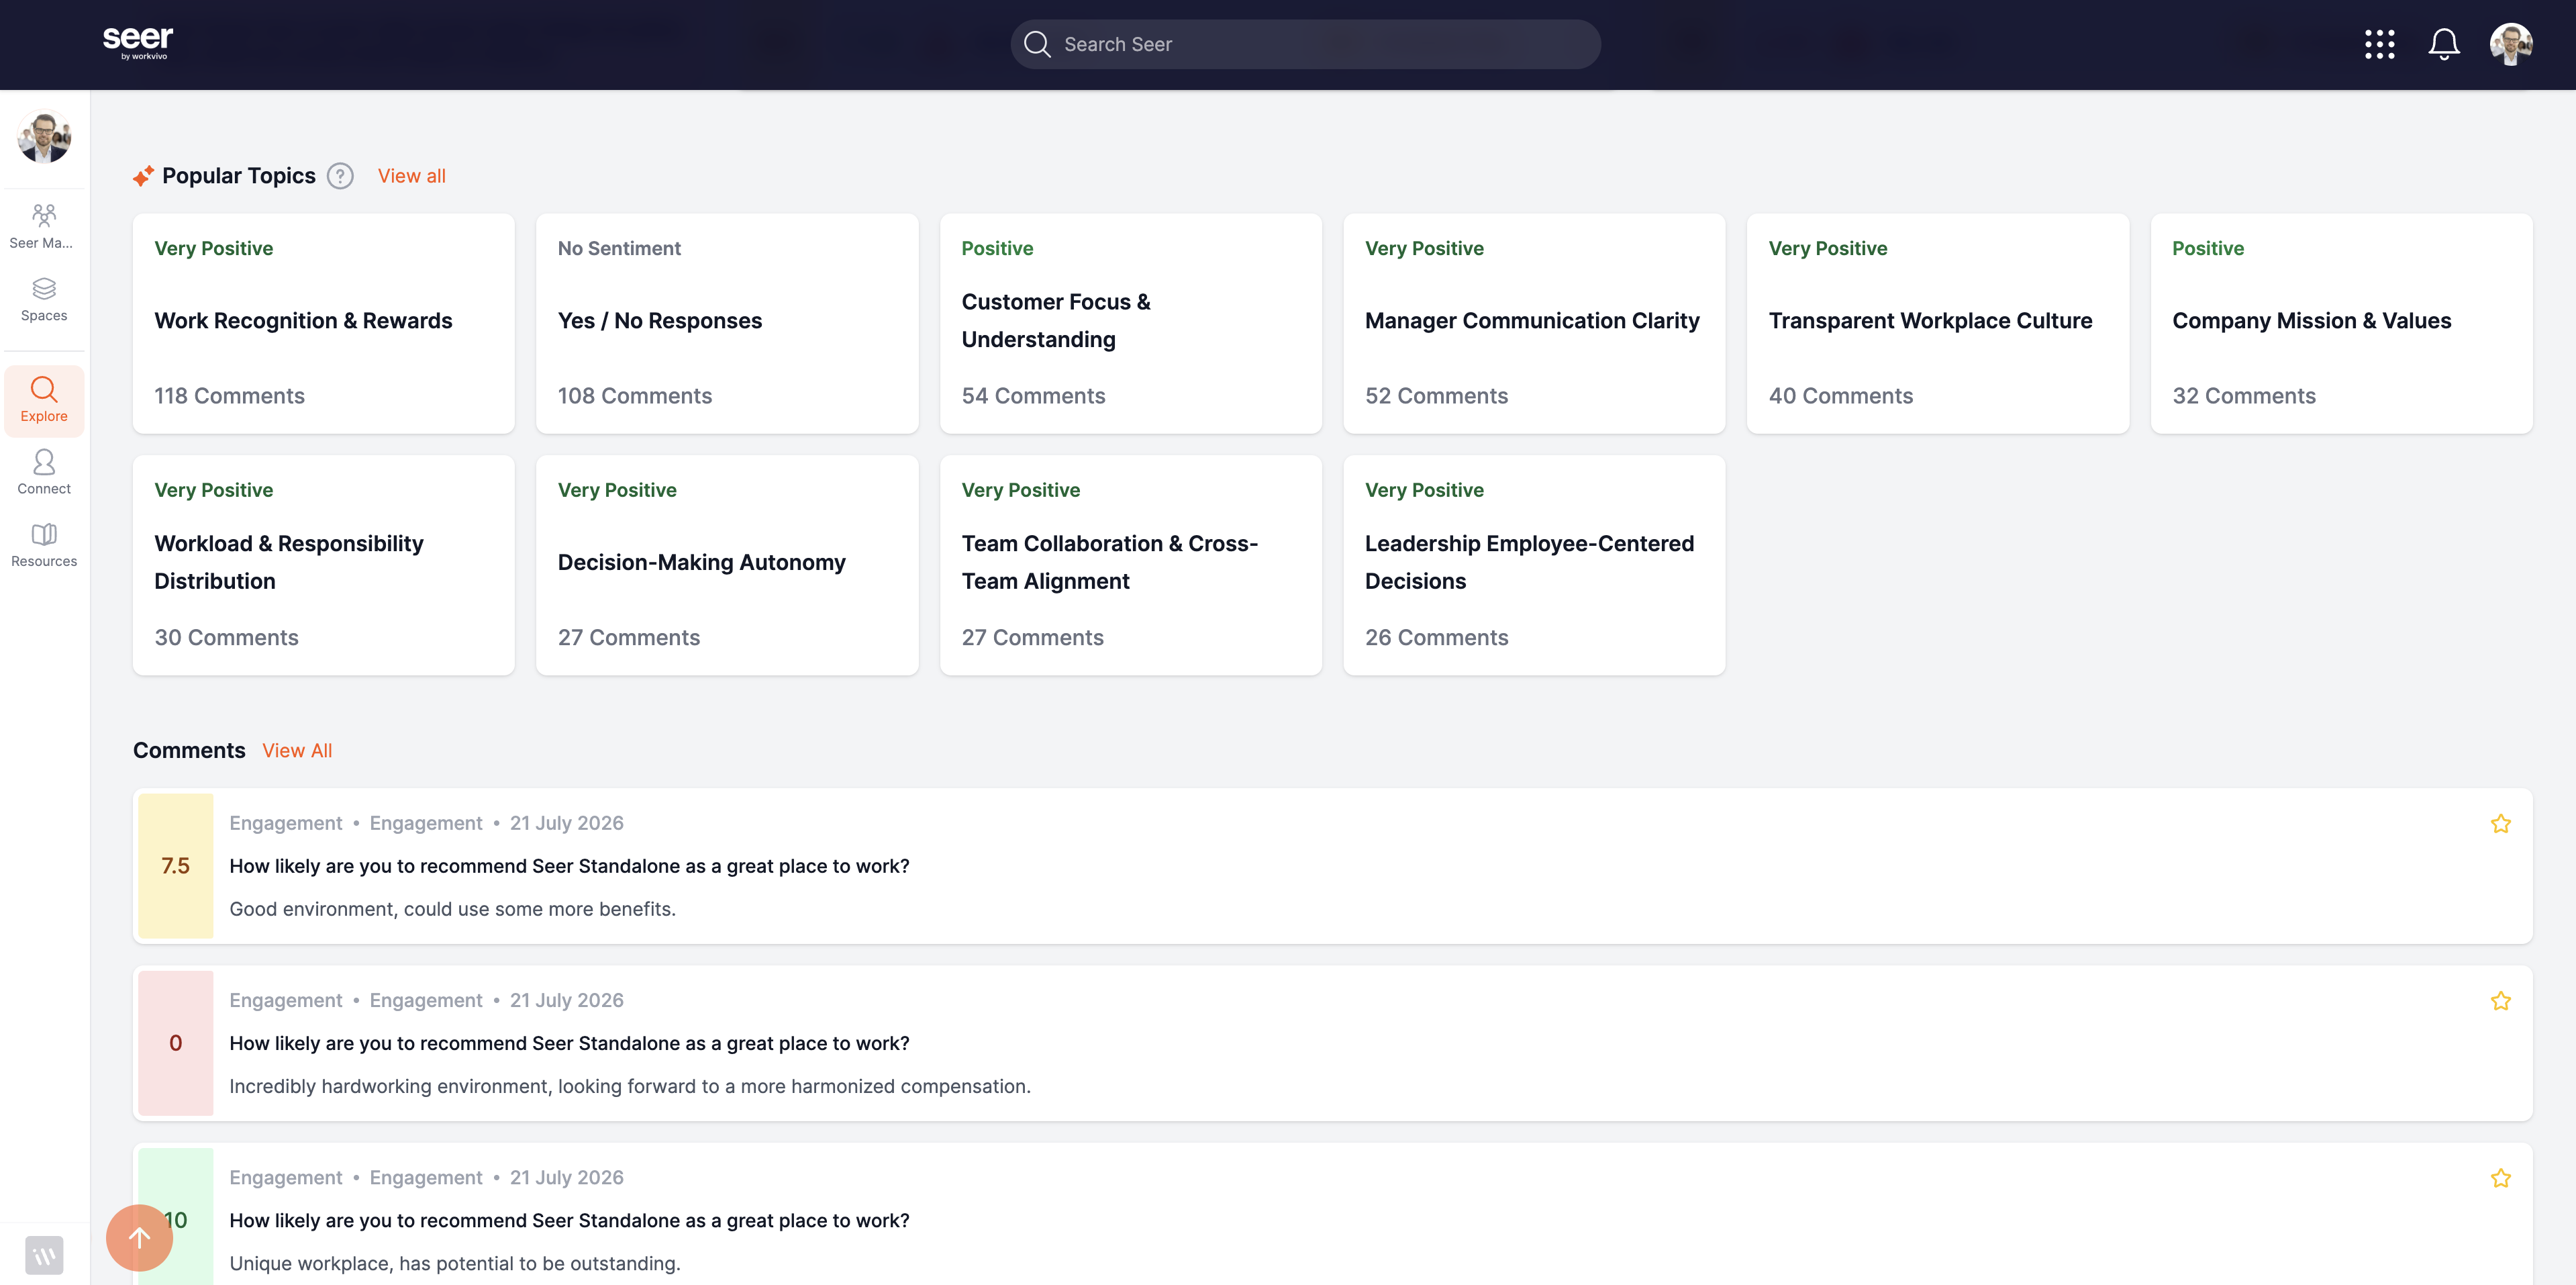
Task: Click the 'No Sentiment' label
Action: click(x=619, y=248)
